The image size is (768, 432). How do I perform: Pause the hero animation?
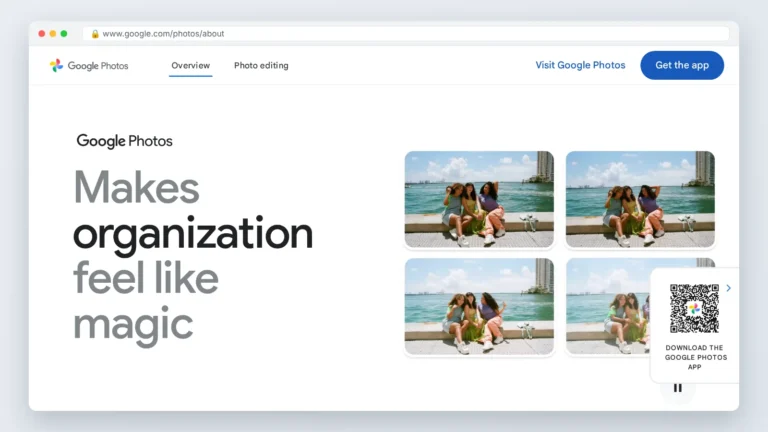point(677,388)
